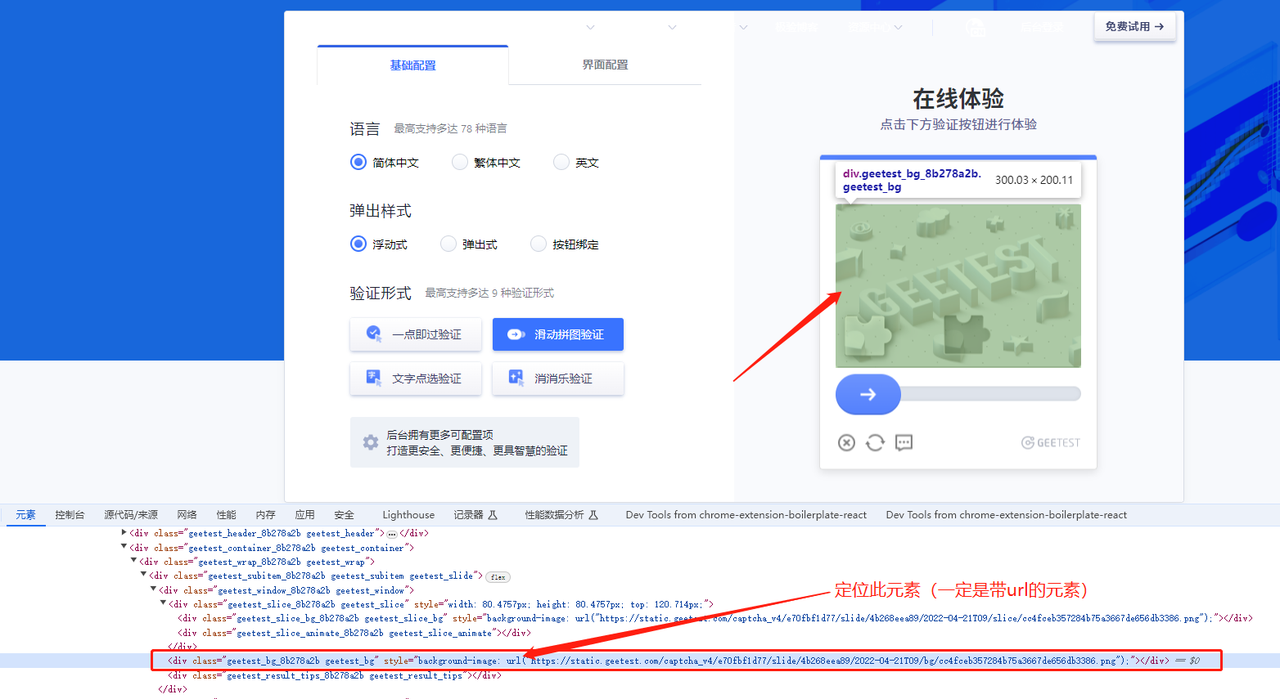Screen dimensions: 1280x699
Task: Click the 文字点选验证 button
Action: 415,378
